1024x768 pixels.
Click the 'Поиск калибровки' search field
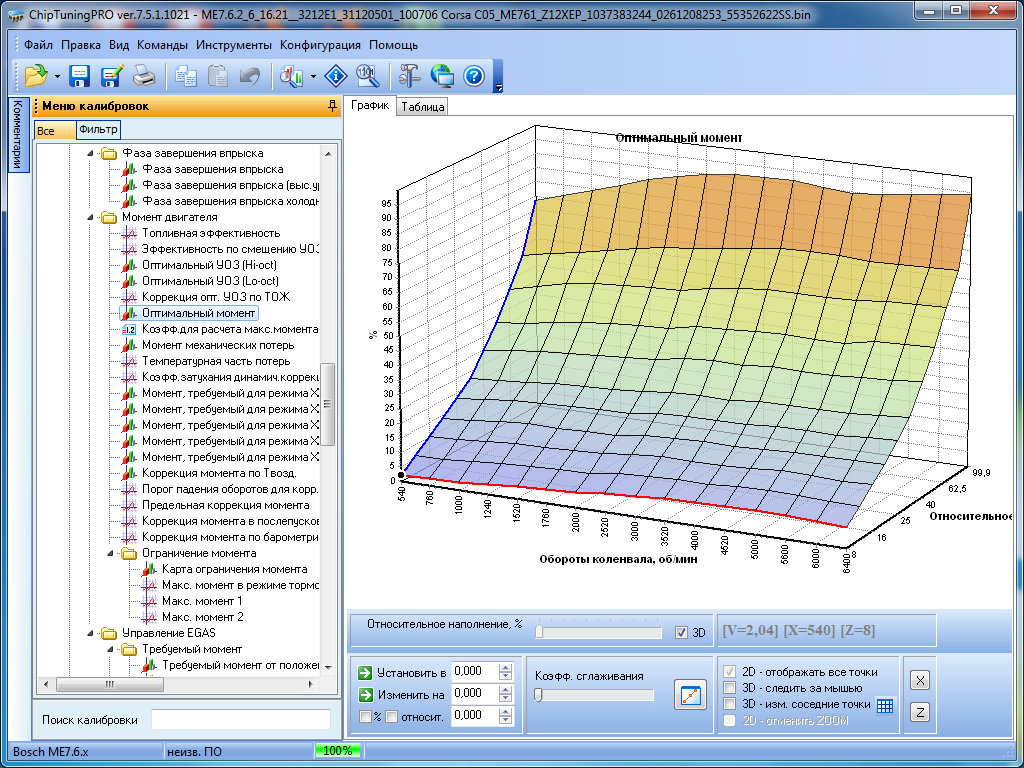click(x=240, y=720)
